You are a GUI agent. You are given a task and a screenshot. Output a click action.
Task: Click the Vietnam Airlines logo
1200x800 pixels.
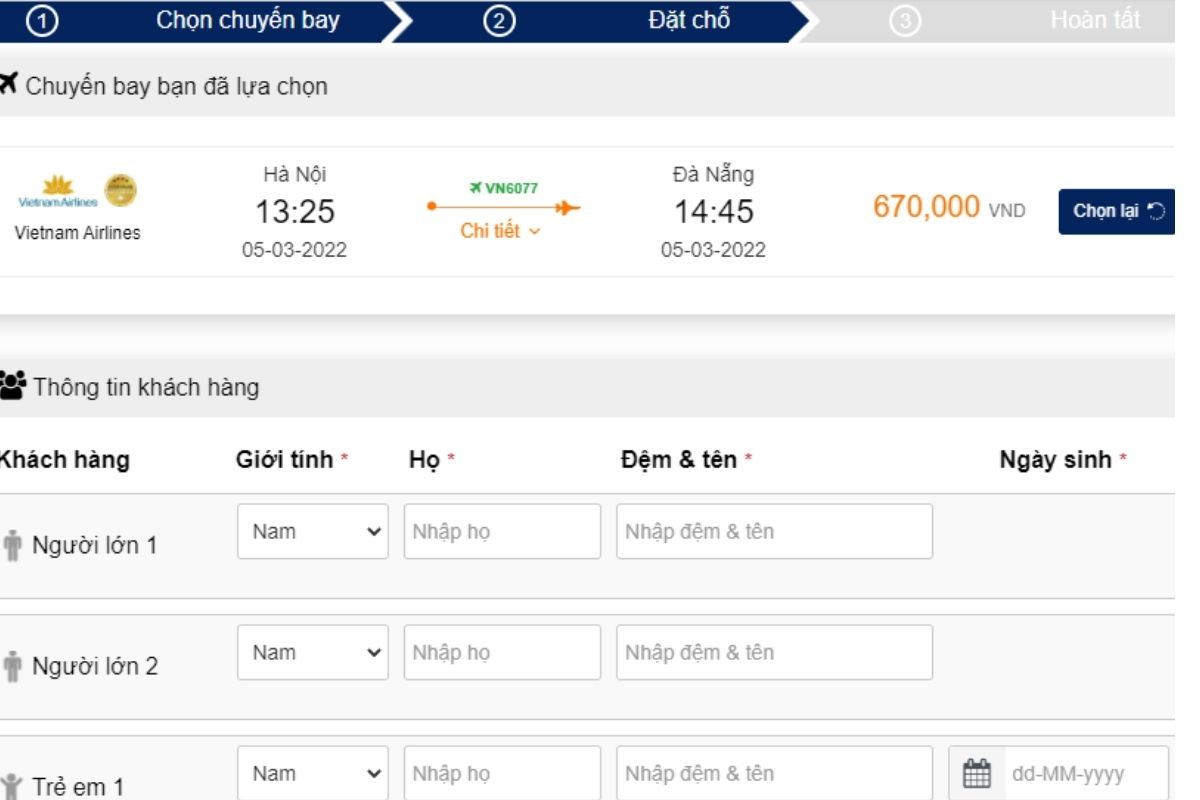click(58, 190)
